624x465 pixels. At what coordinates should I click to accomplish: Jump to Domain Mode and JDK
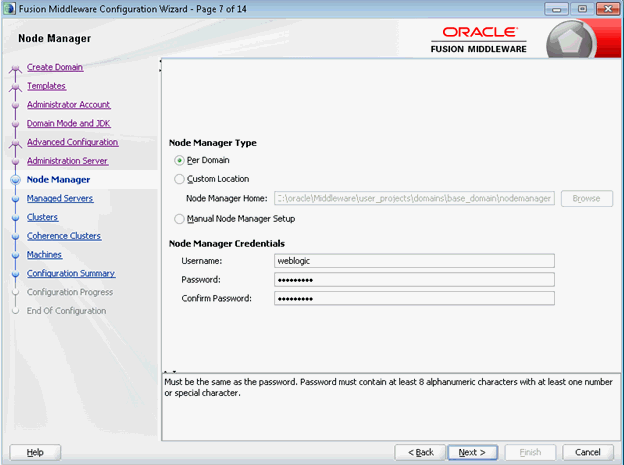coord(68,123)
